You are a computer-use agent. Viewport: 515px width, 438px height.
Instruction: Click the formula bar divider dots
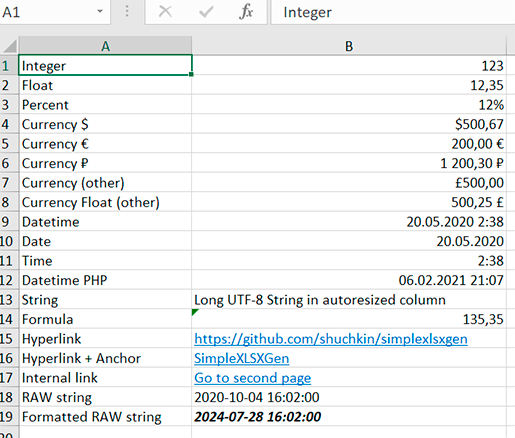pos(127,11)
